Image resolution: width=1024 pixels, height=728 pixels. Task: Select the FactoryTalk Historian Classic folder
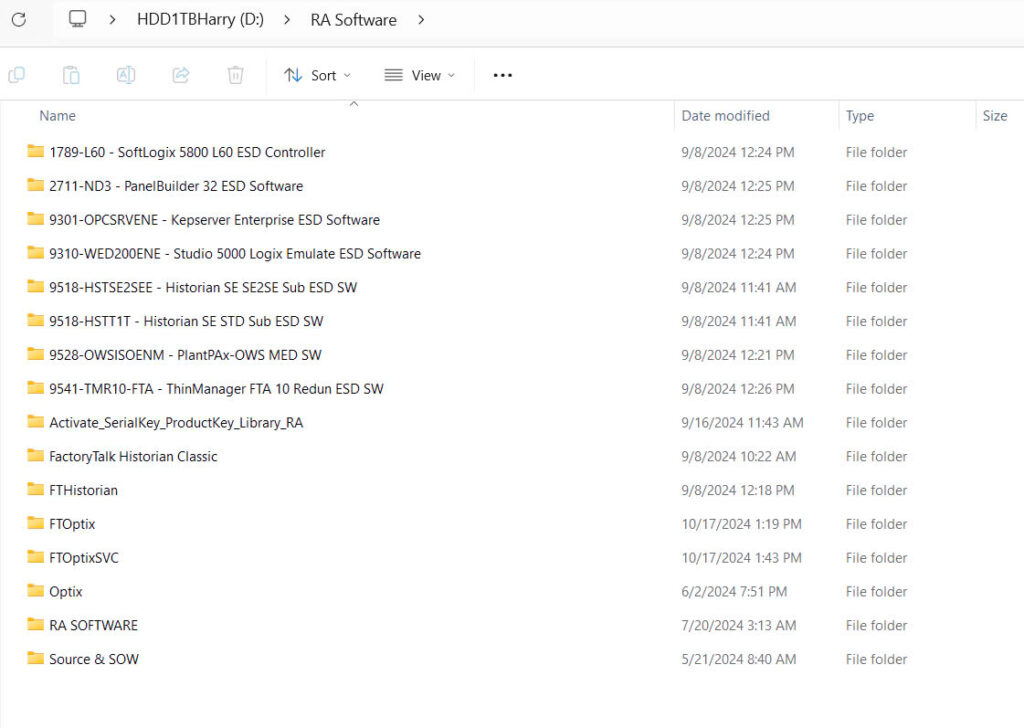131,456
